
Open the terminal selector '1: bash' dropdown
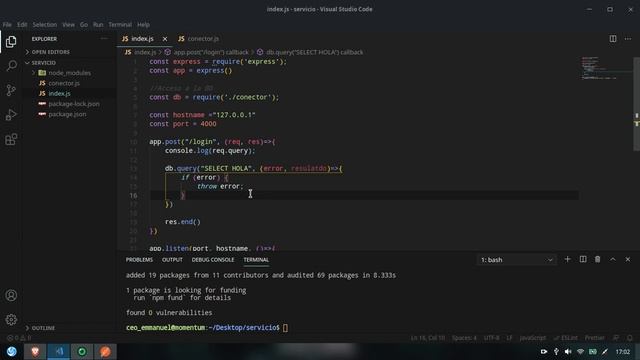(x=516, y=260)
